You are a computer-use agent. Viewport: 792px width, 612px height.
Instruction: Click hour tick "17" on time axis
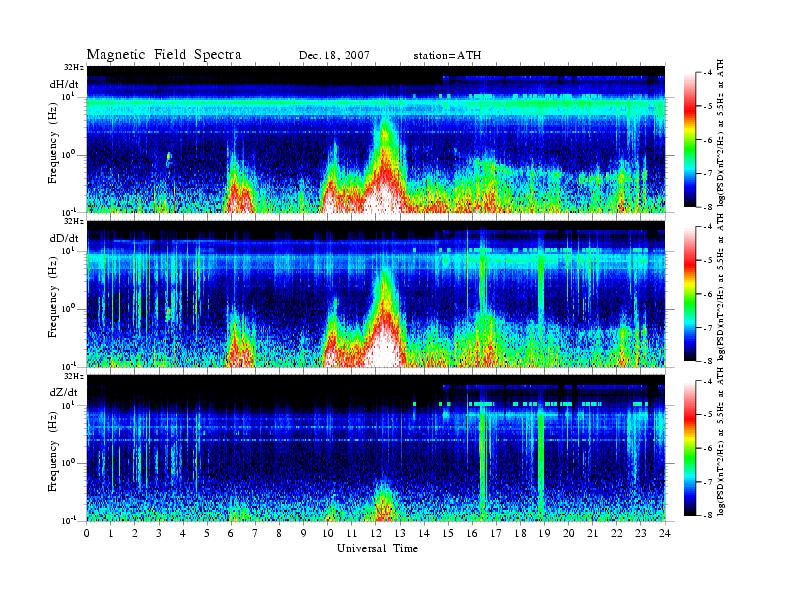496,533
